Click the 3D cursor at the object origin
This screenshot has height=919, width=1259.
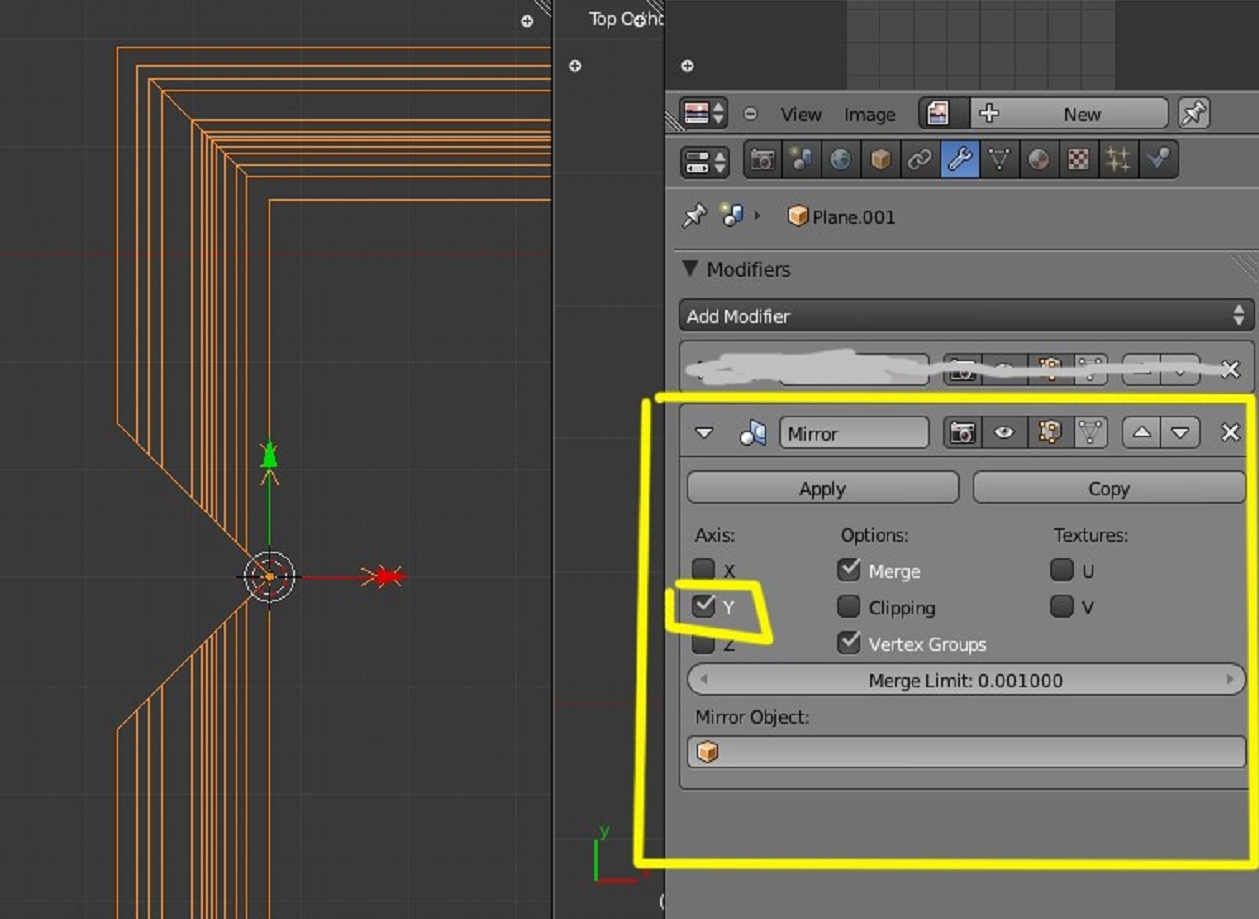pos(269,577)
